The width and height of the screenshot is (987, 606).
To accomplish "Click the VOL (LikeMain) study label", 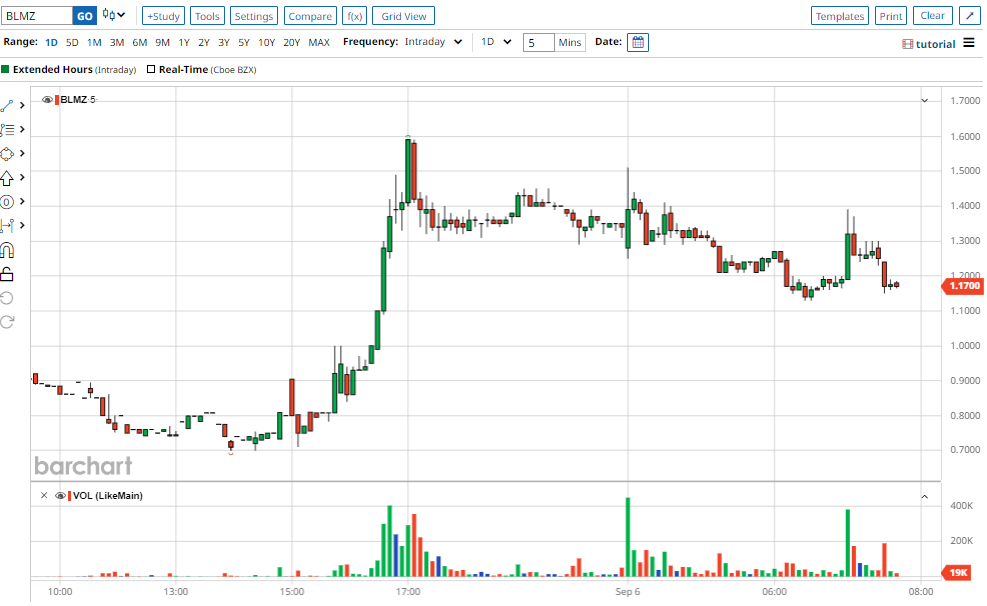I will click(108, 495).
